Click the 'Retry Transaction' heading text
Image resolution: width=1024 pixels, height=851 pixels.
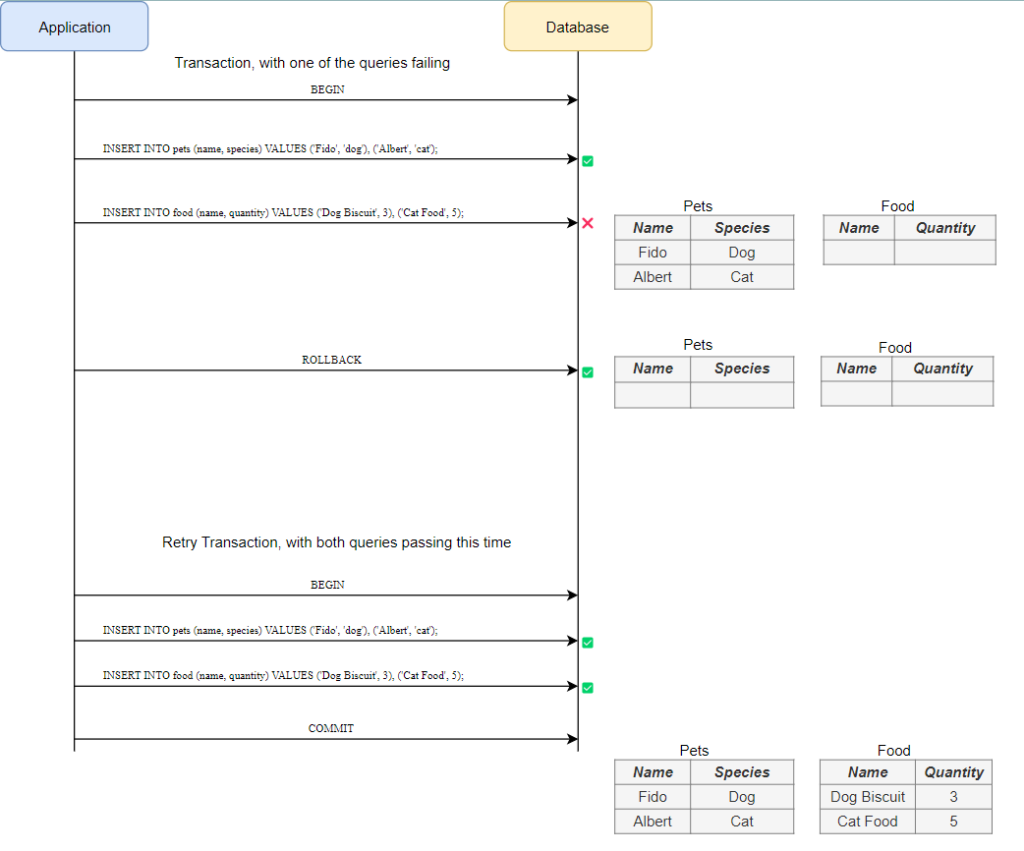click(x=336, y=542)
